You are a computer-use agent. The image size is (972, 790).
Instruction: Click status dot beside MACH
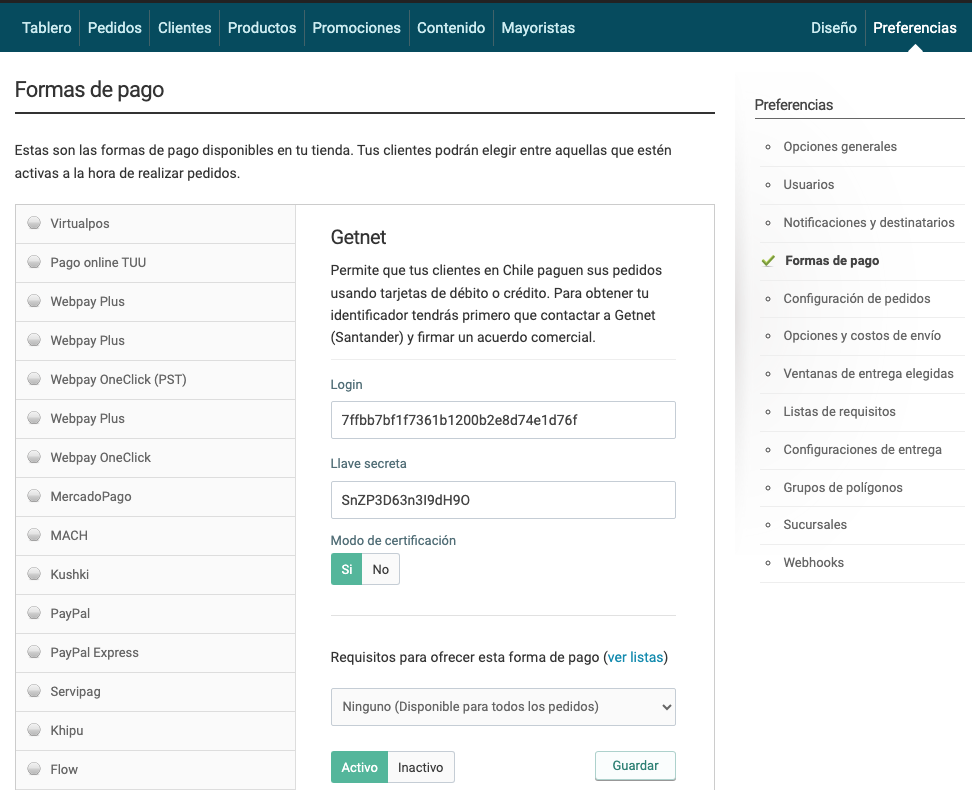click(x=34, y=535)
